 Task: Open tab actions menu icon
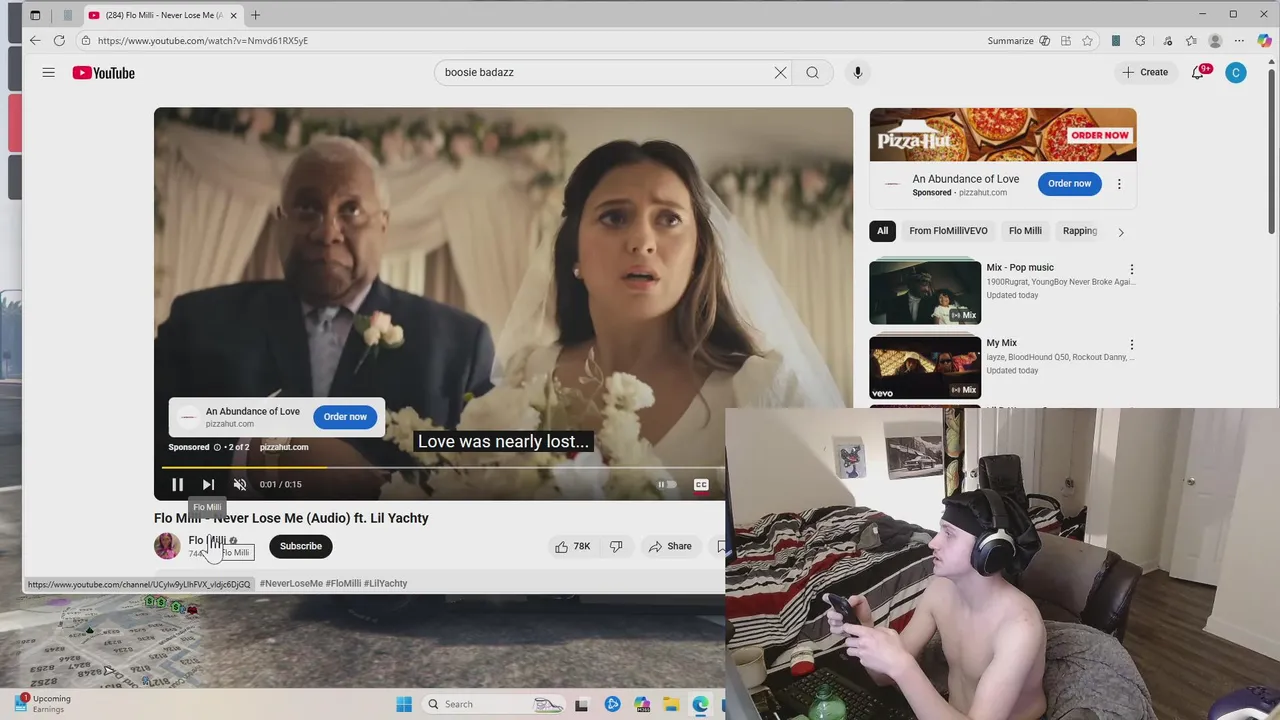point(36,15)
